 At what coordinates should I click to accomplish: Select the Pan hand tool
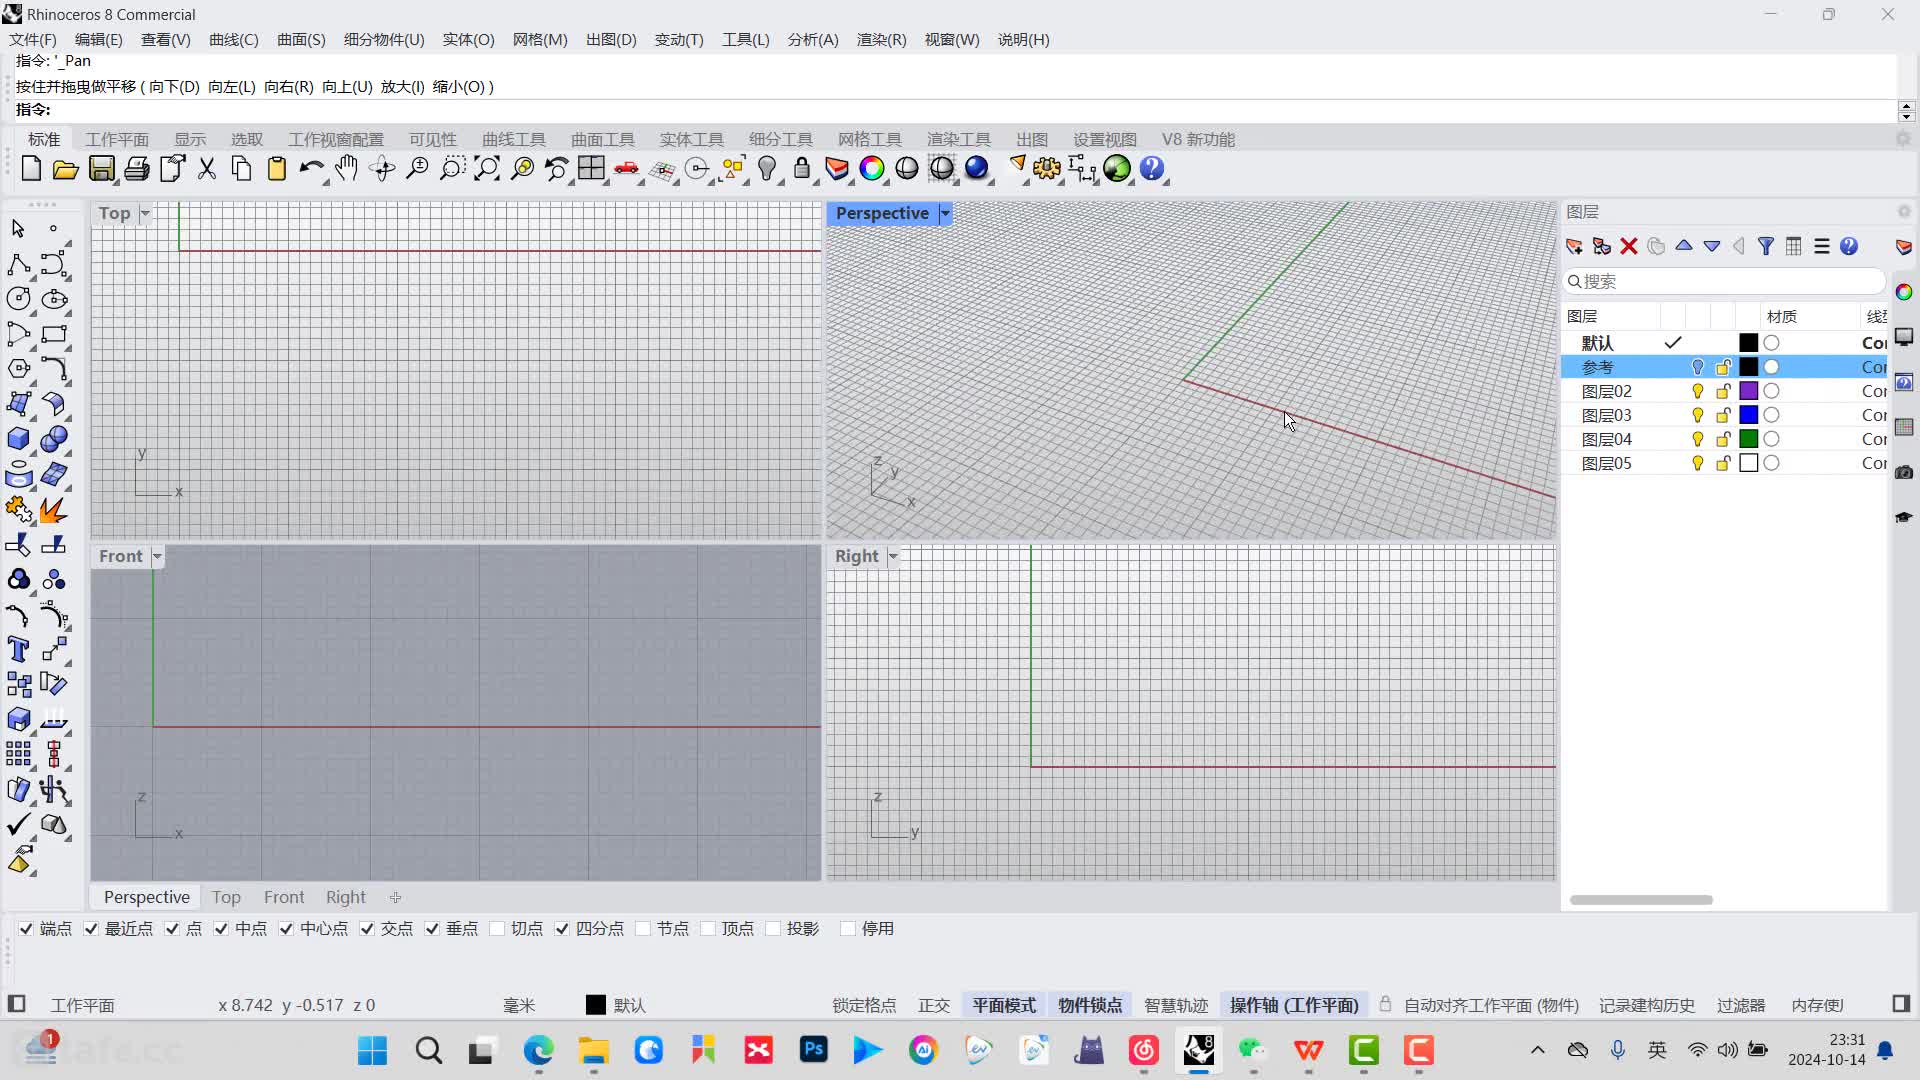click(347, 169)
